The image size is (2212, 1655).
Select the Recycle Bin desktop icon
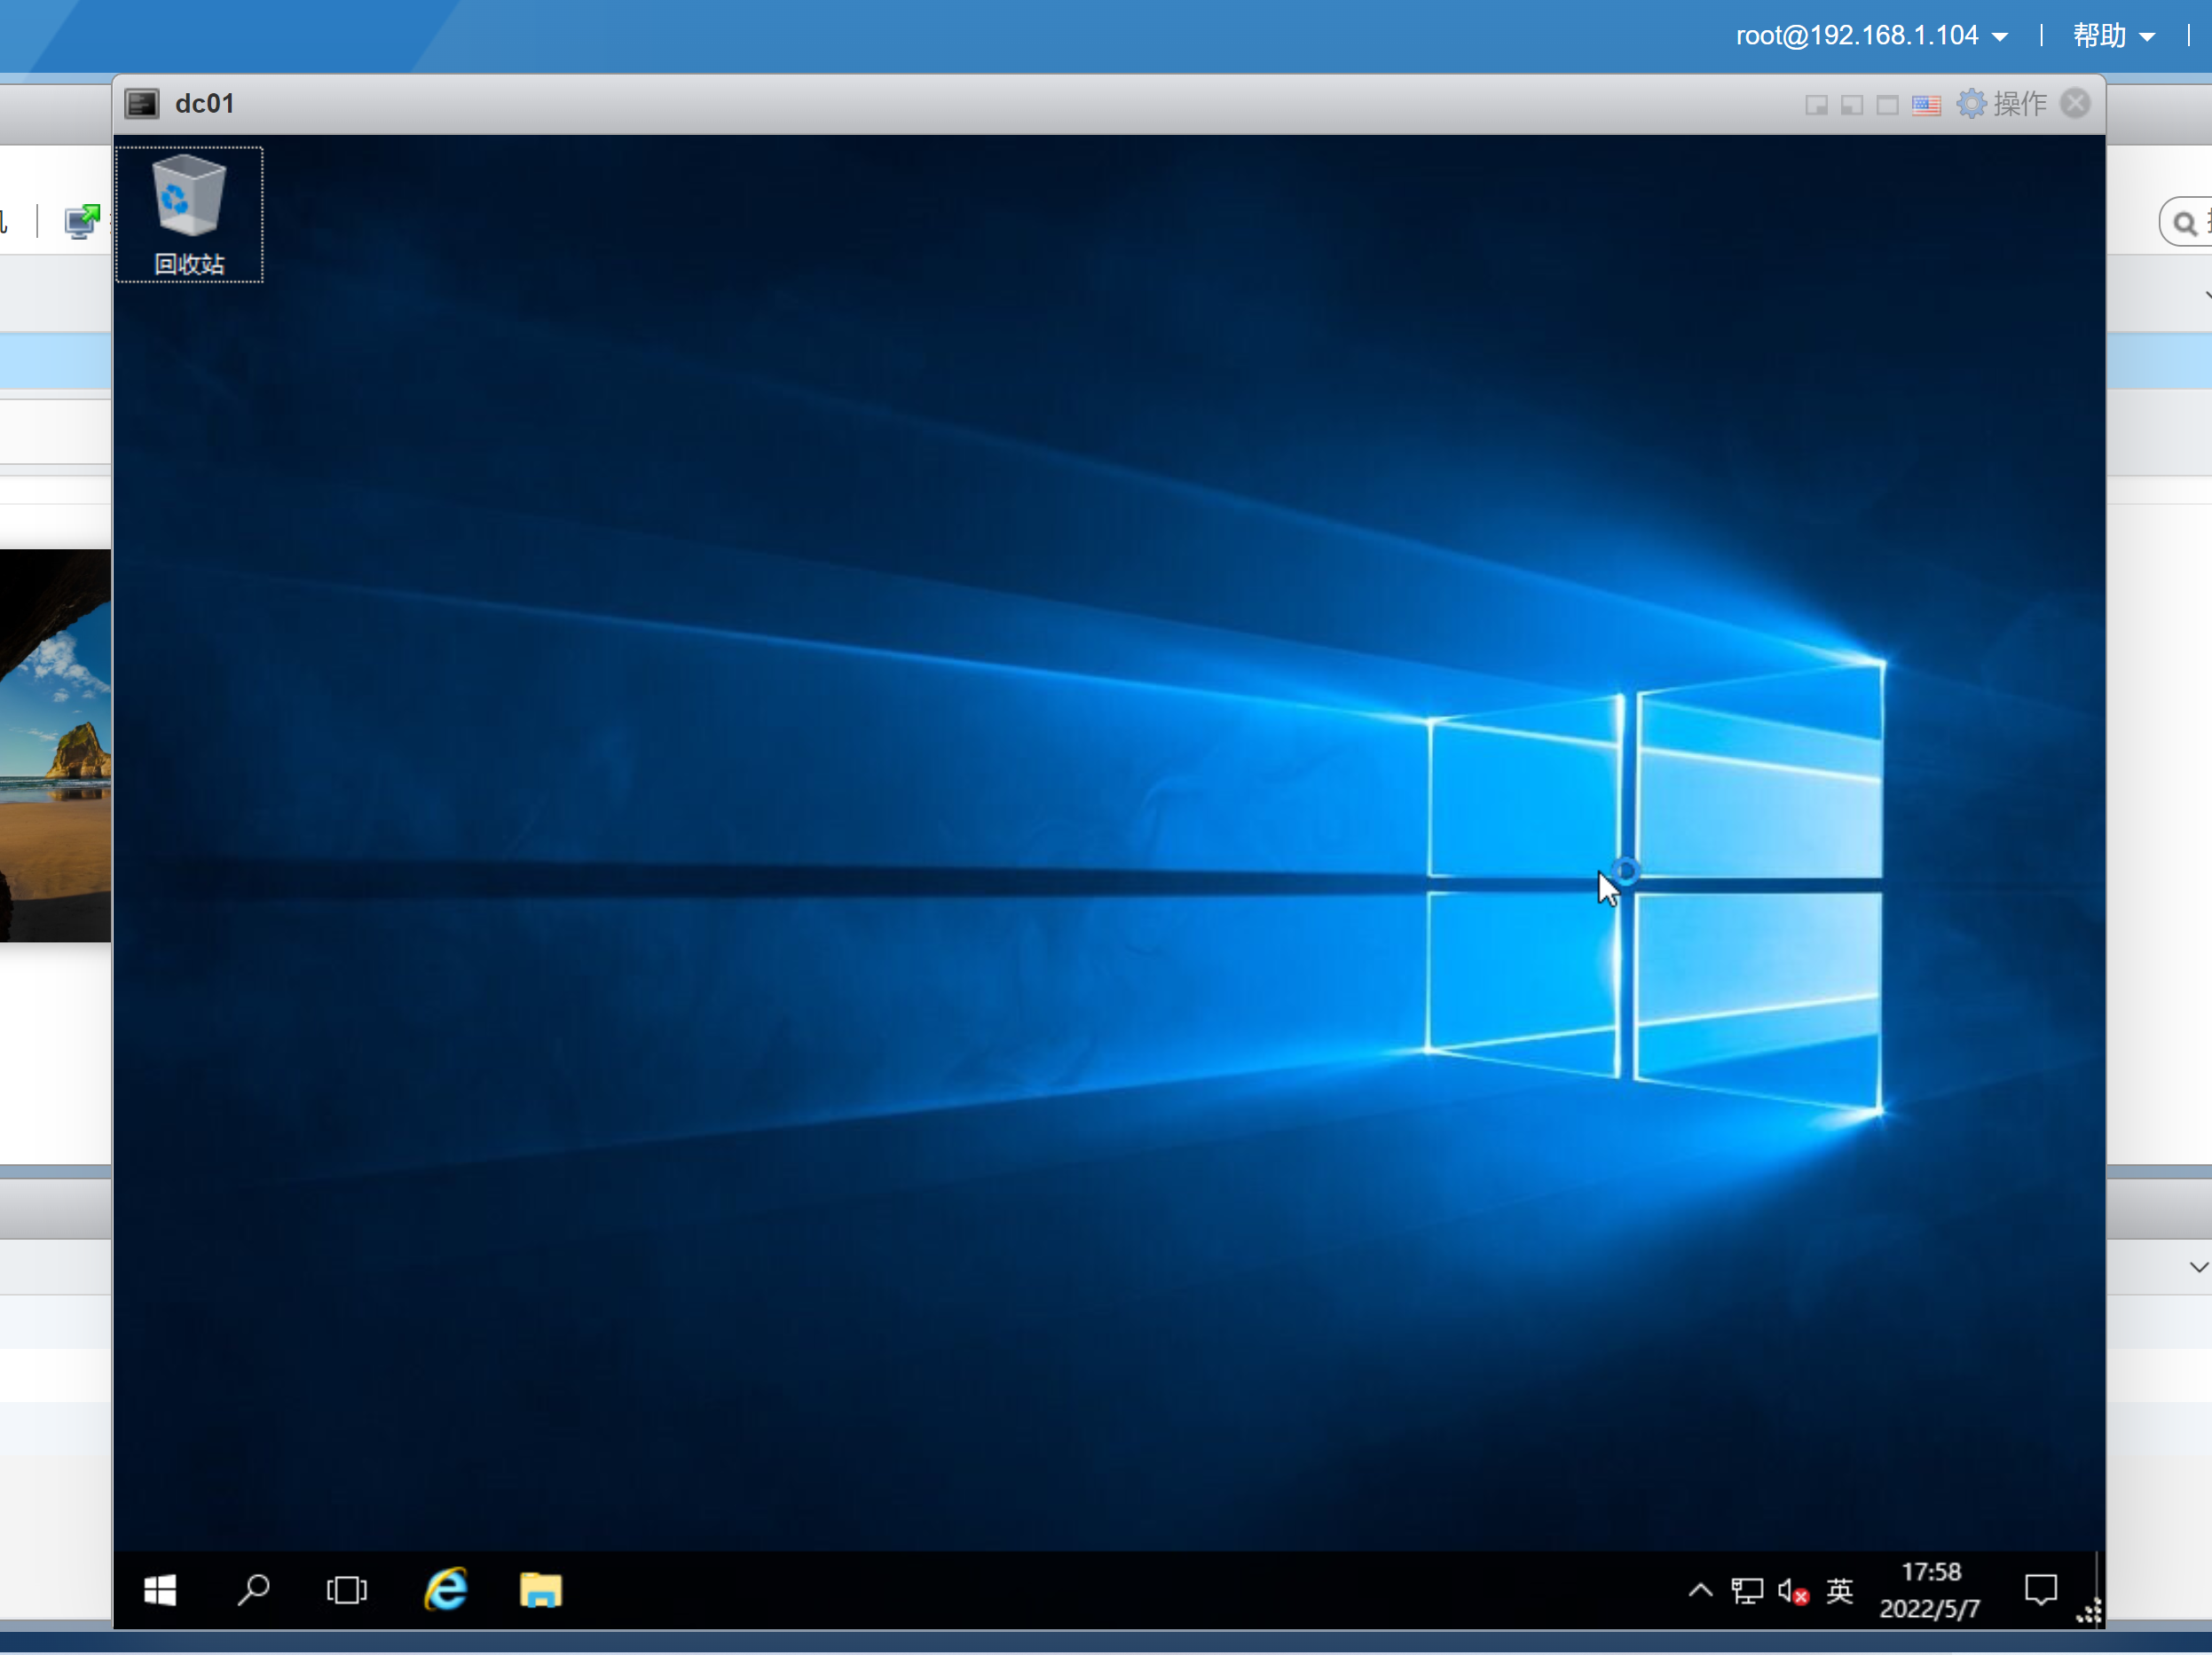(x=189, y=214)
